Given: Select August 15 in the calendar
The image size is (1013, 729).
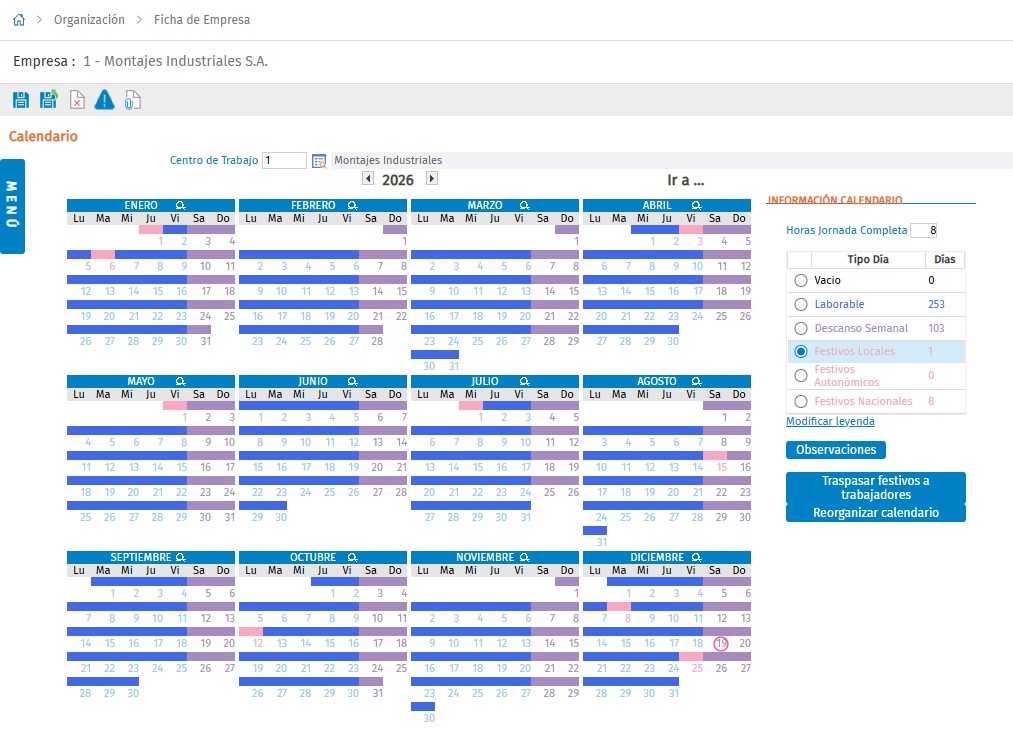Looking at the screenshot, I should (x=722, y=467).
